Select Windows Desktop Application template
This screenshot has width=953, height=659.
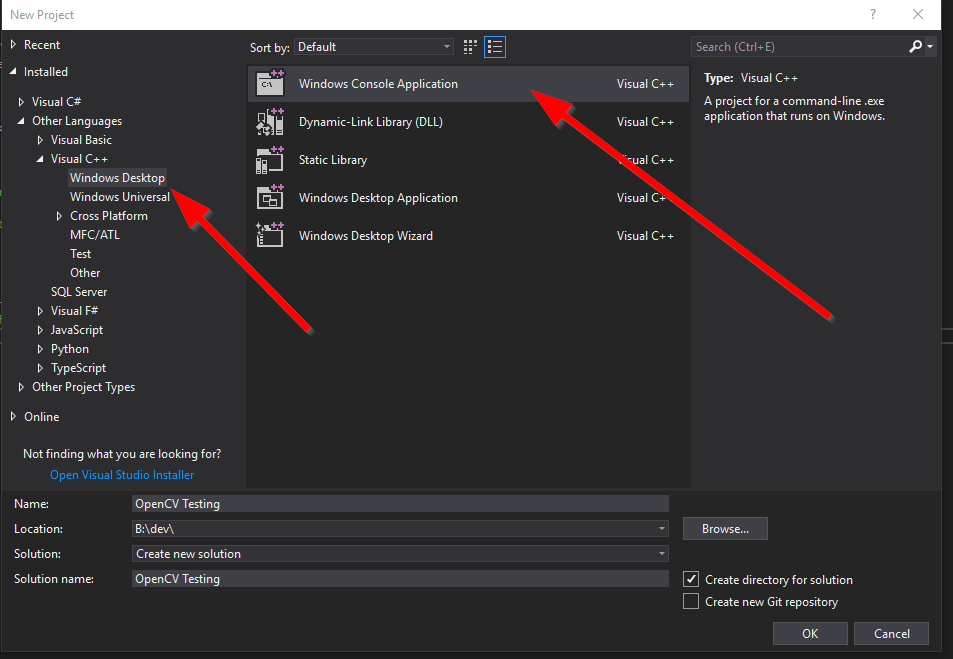[469, 198]
